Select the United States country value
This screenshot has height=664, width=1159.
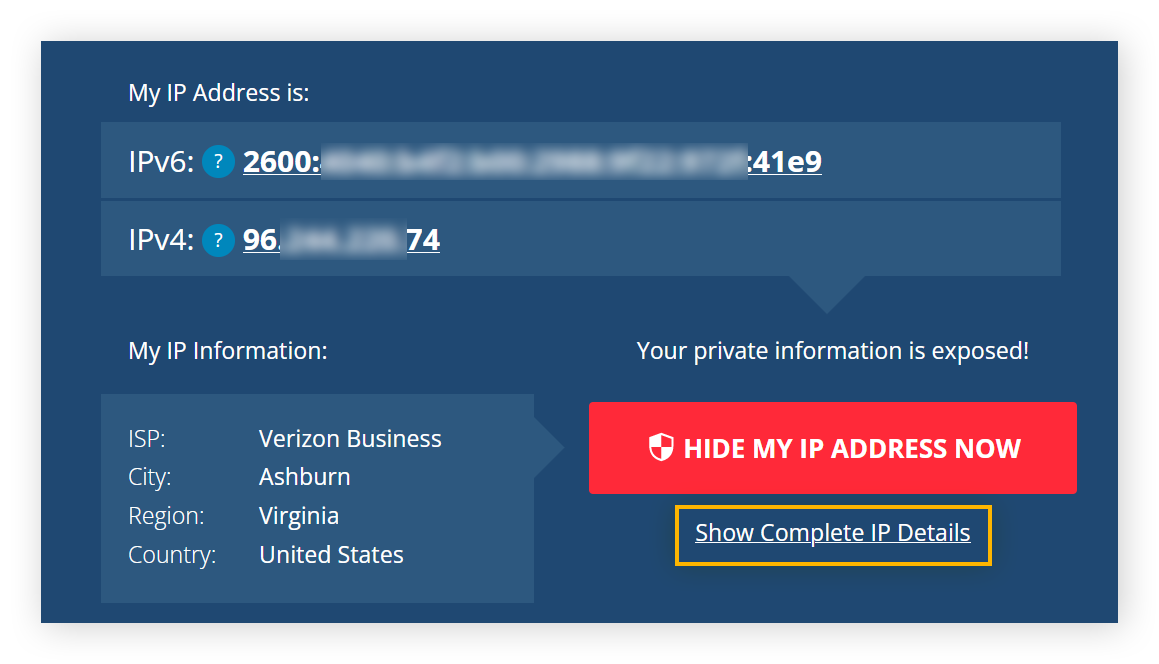[331, 555]
